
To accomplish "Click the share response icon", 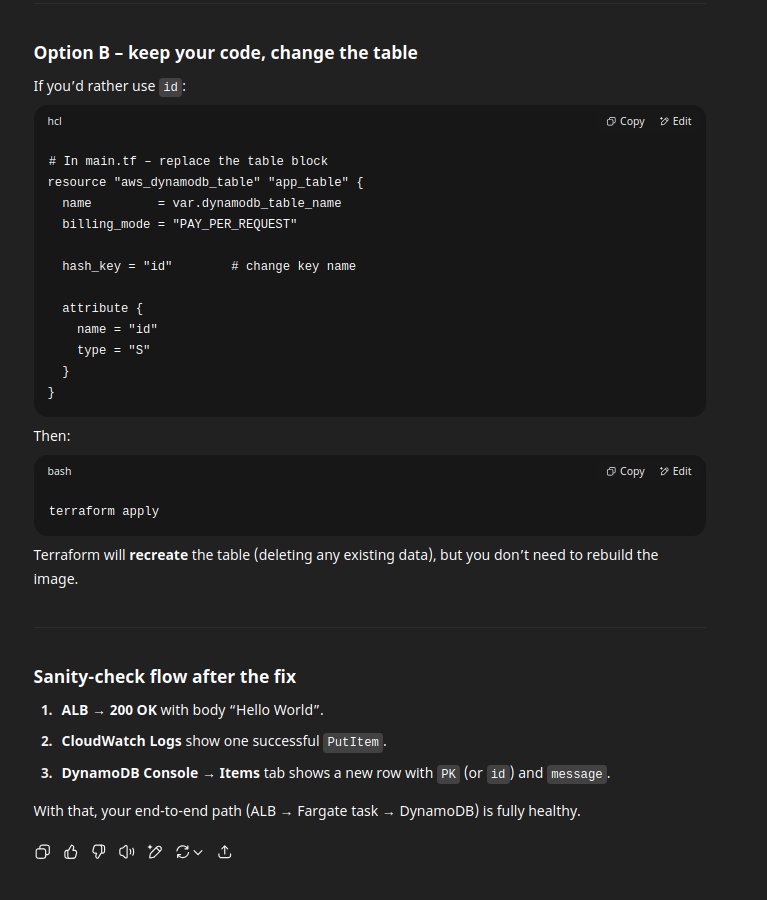I will 224,852.
